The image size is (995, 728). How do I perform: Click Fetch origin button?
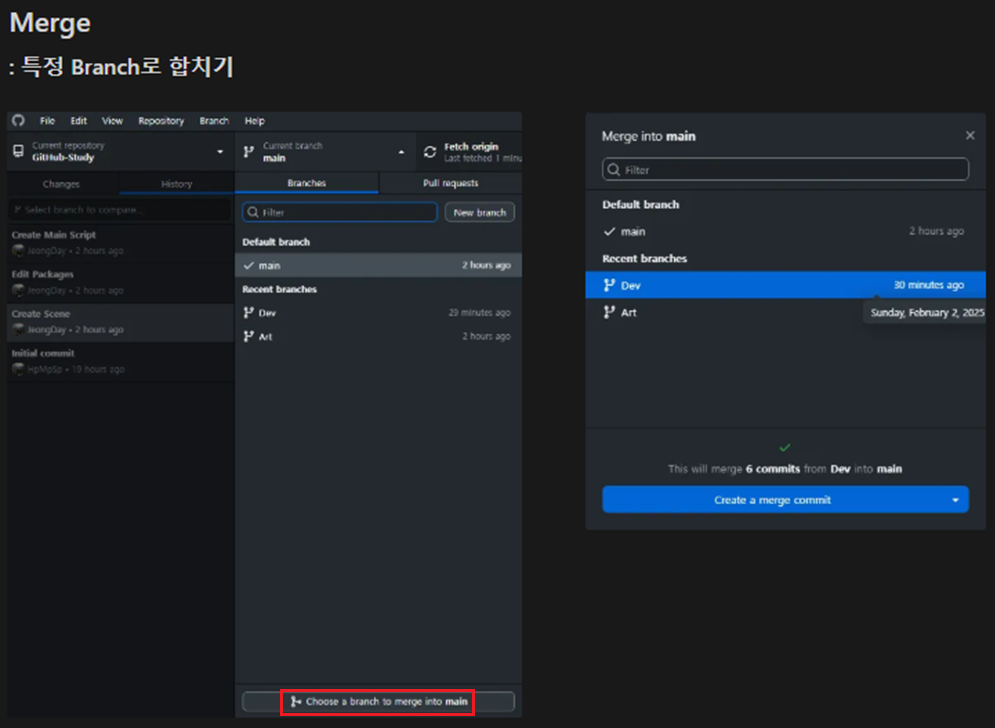click(469, 152)
